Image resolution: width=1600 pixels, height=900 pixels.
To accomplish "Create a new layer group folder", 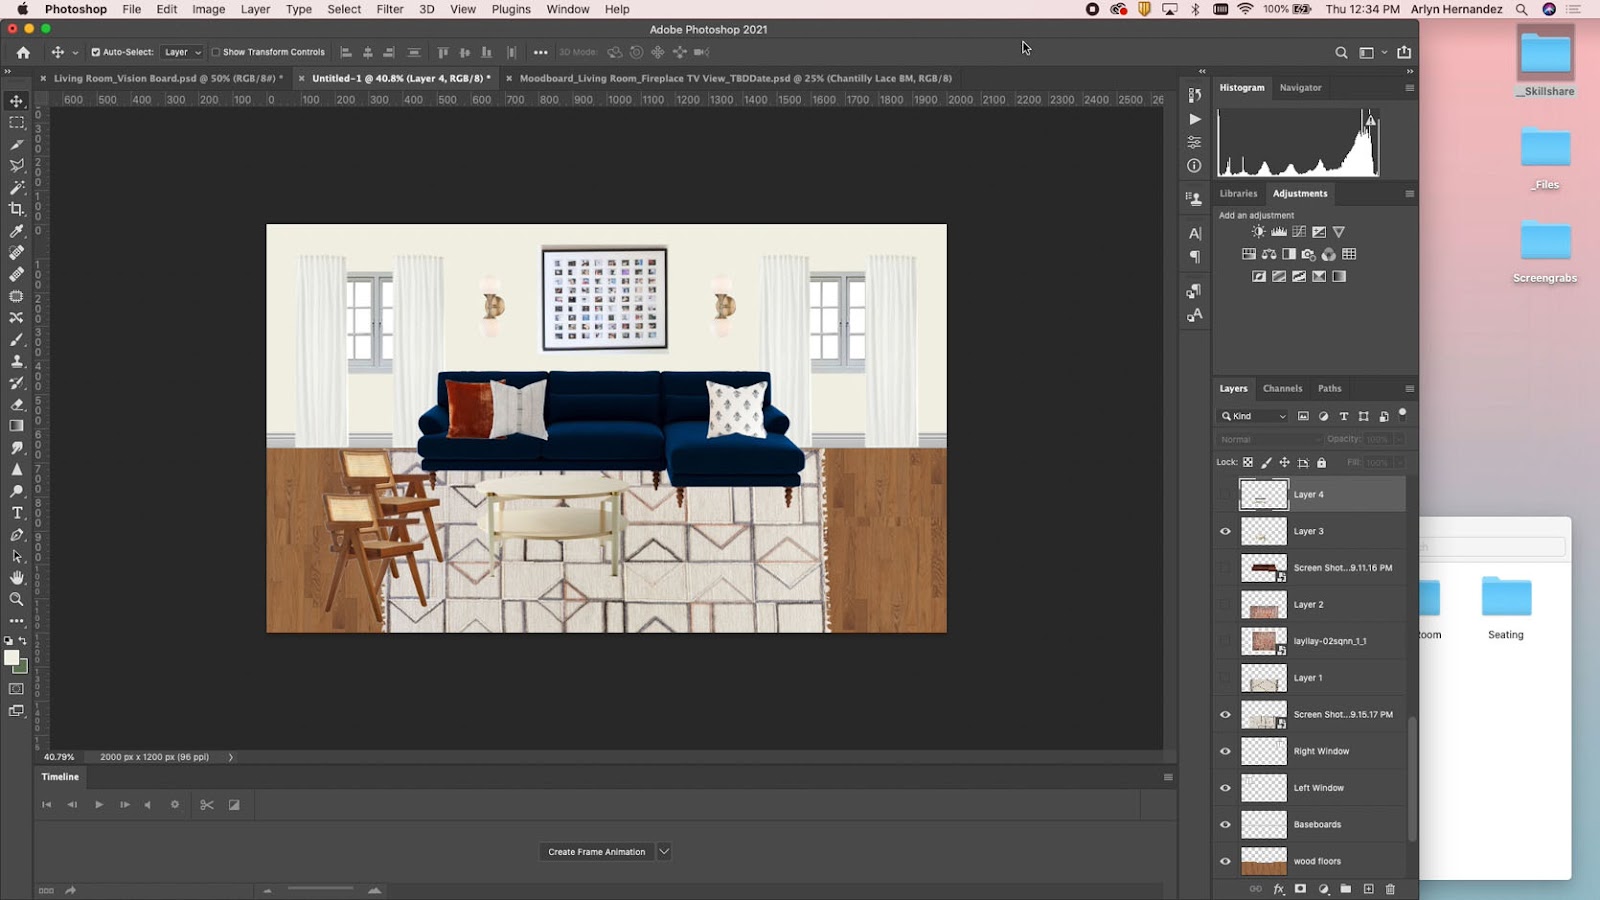I will [1346, 889].
